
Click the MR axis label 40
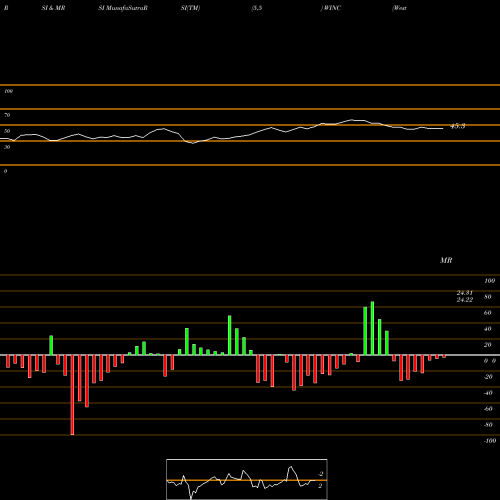coord(488,329)
